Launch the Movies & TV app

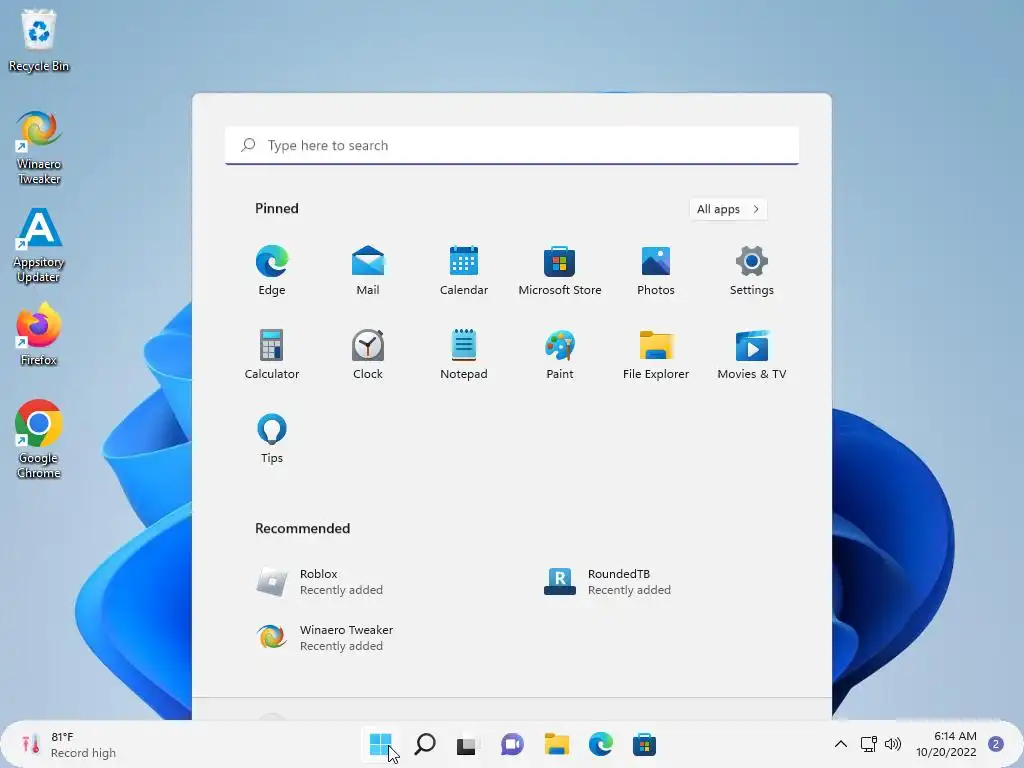pos(752,355)
